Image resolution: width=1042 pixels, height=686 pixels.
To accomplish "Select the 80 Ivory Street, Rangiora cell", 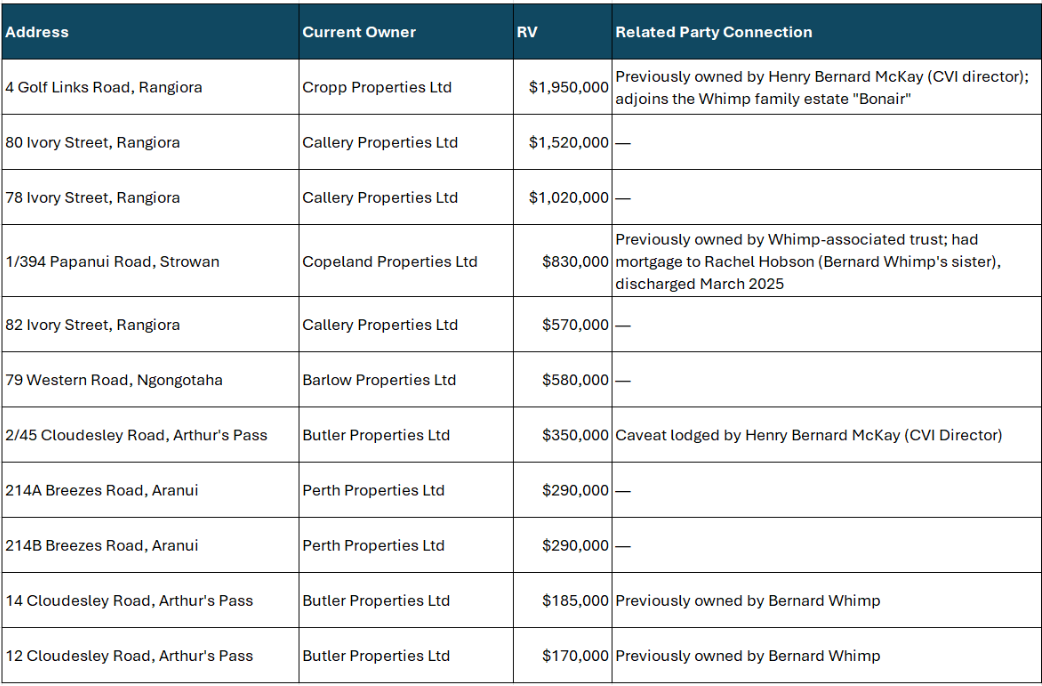I will click(x=93, y=142).
